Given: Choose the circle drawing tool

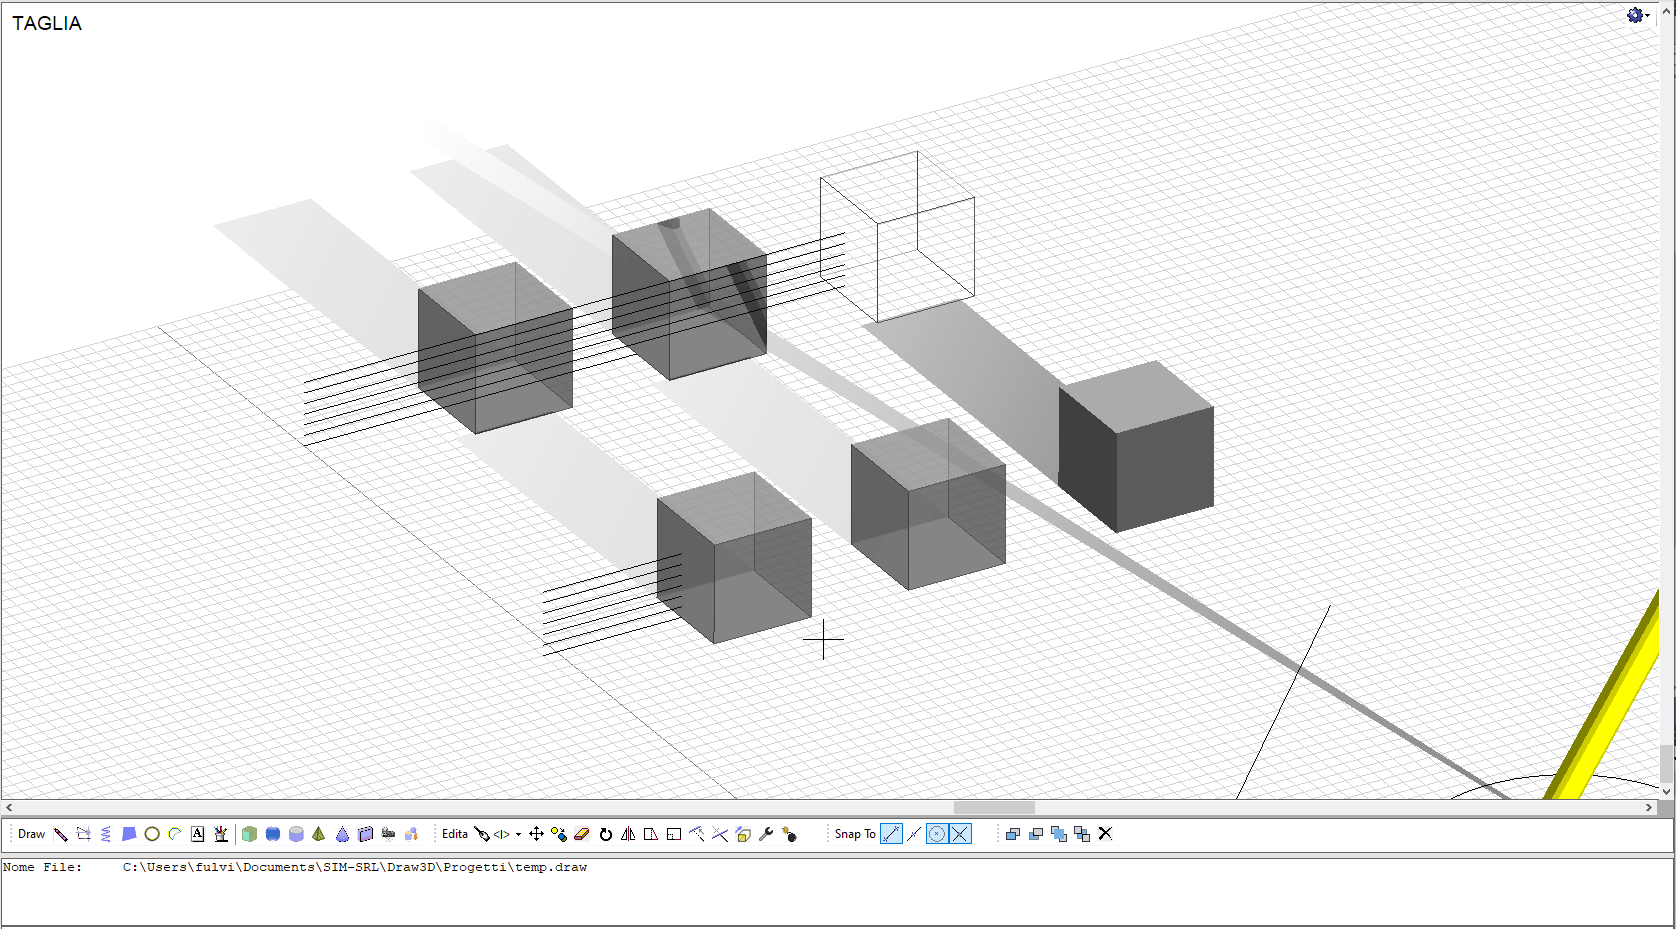Looking at the screenshot, I should [152, 834].
